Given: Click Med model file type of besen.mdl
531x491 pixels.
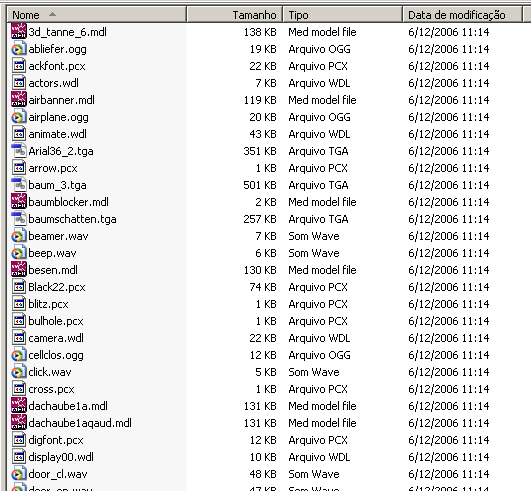Looking at the screenshot, I should 322,270.
